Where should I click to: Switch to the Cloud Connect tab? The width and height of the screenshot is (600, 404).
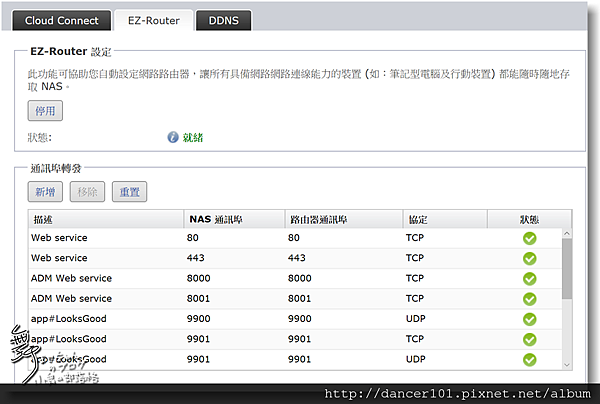[x=62, y=20]
